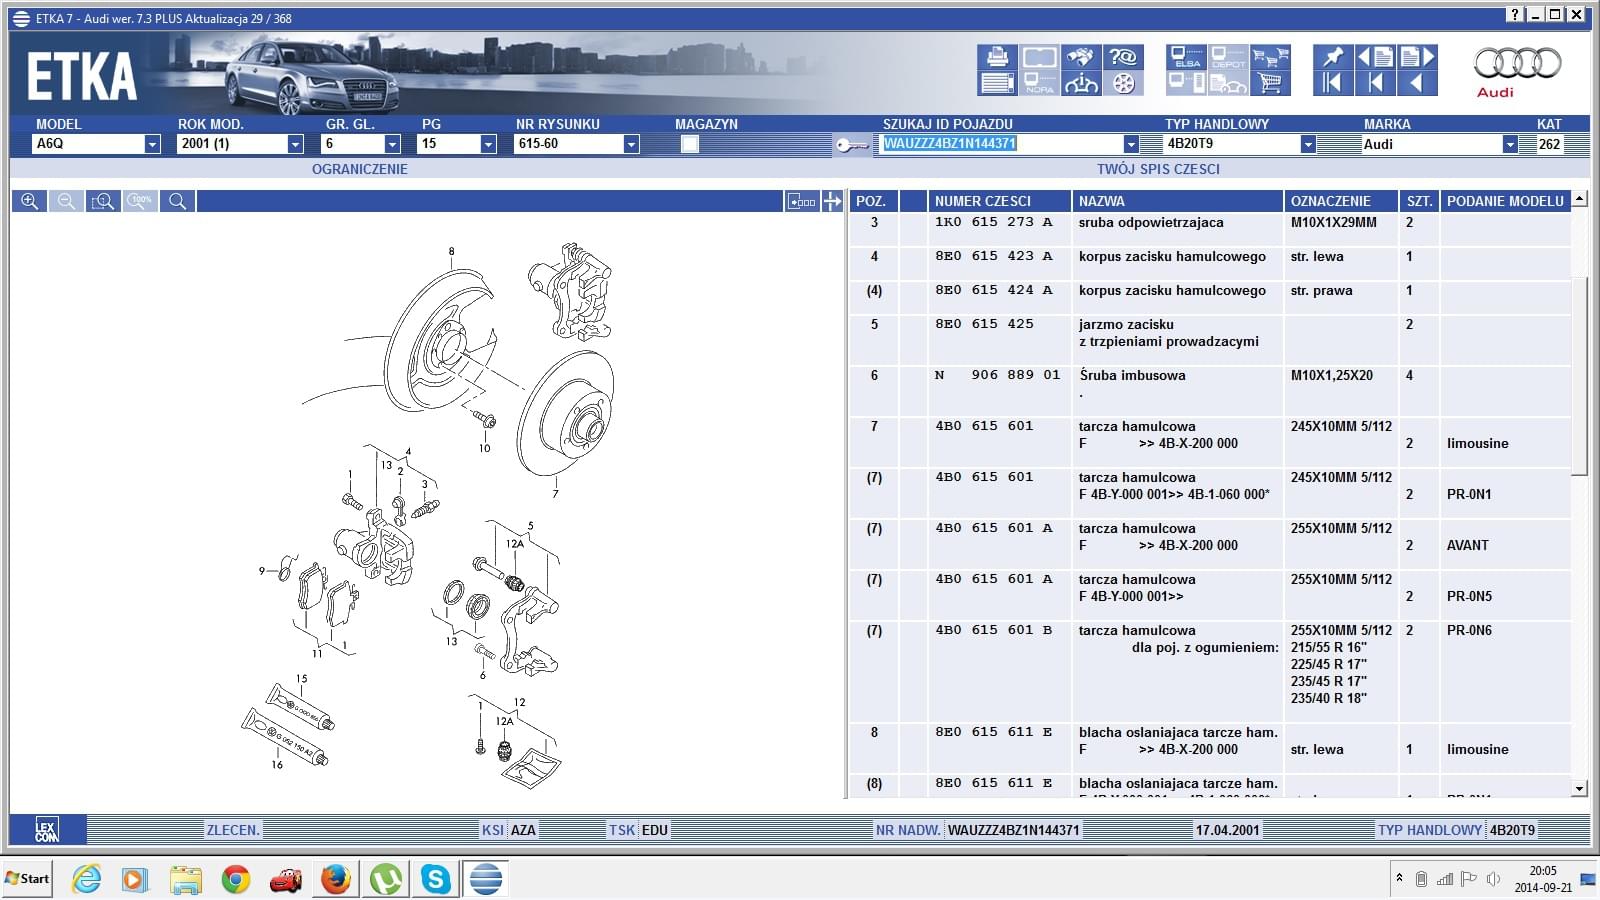Open the multiple shopping carts icon
The height and width of the screenshot is (900, 1600).
point(1270,57)
